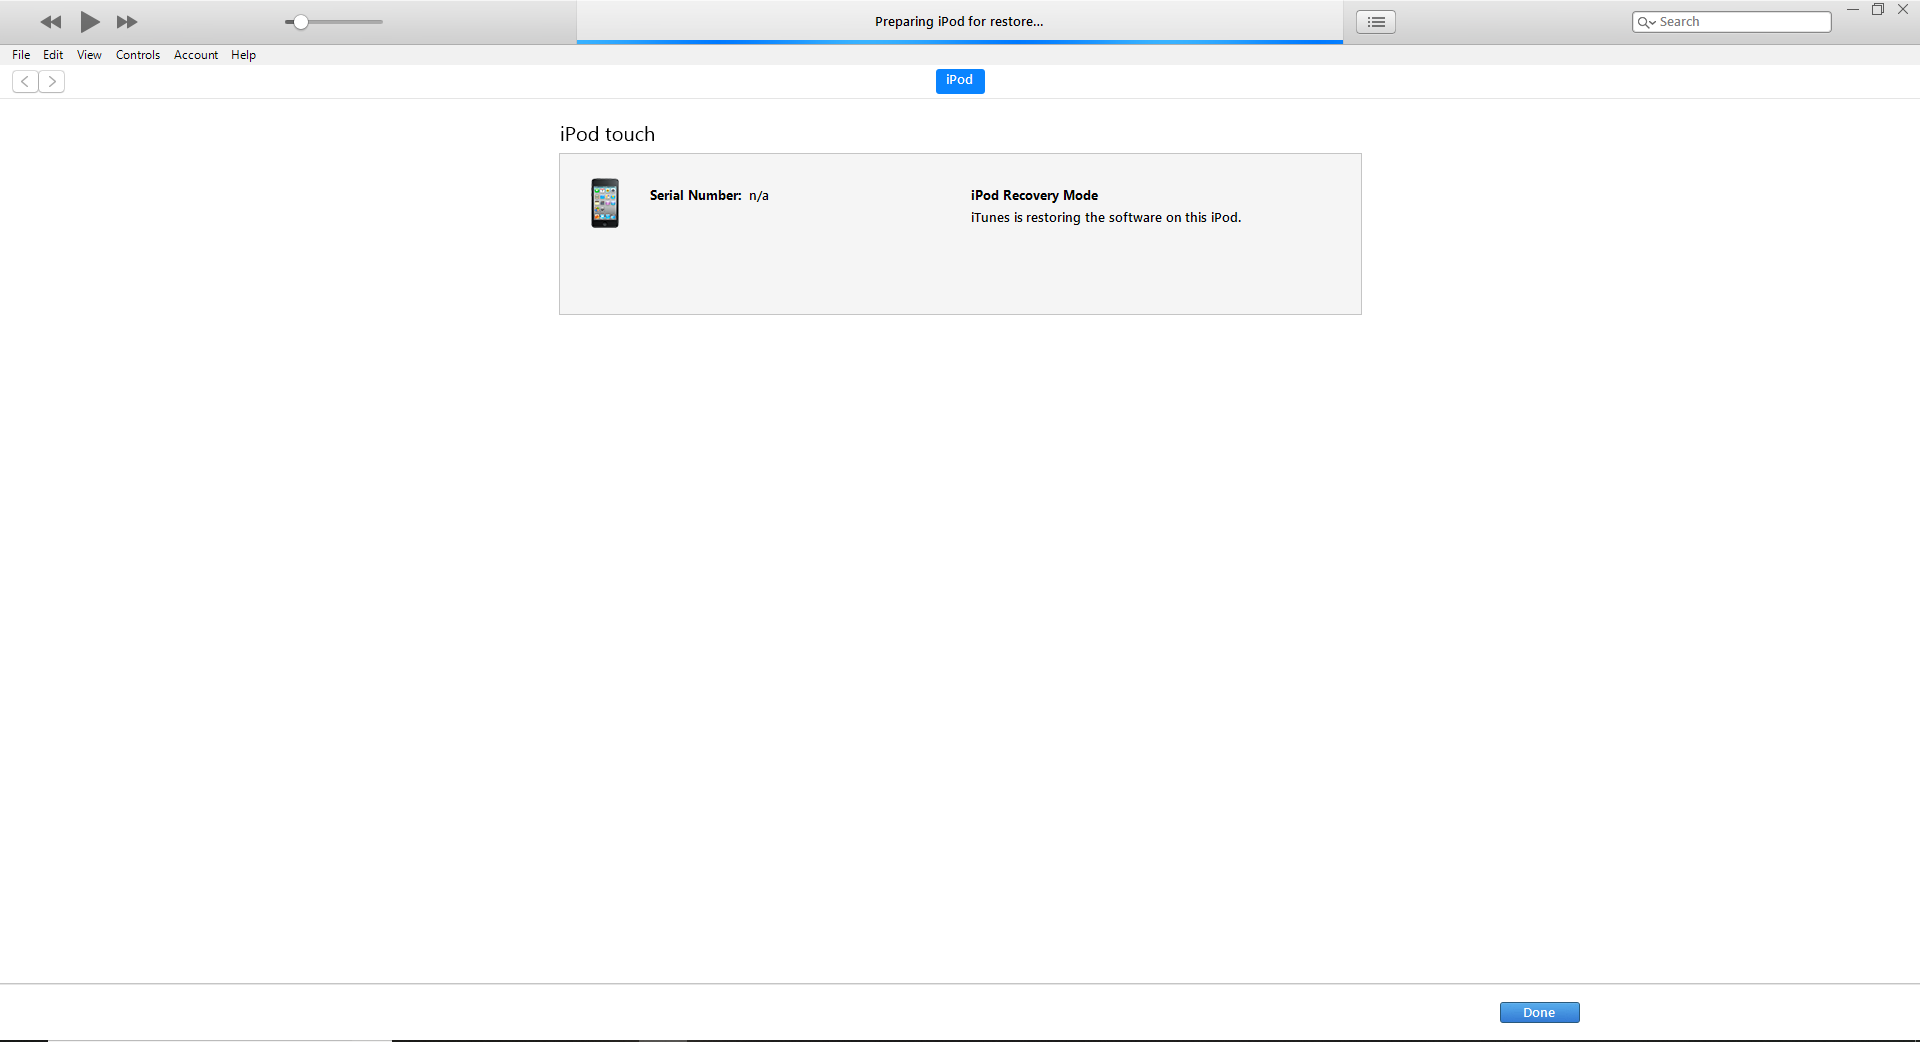Click the 'iPod Recovery Mode' label
This screenshot has height=1042, width=1920.
1034,196
